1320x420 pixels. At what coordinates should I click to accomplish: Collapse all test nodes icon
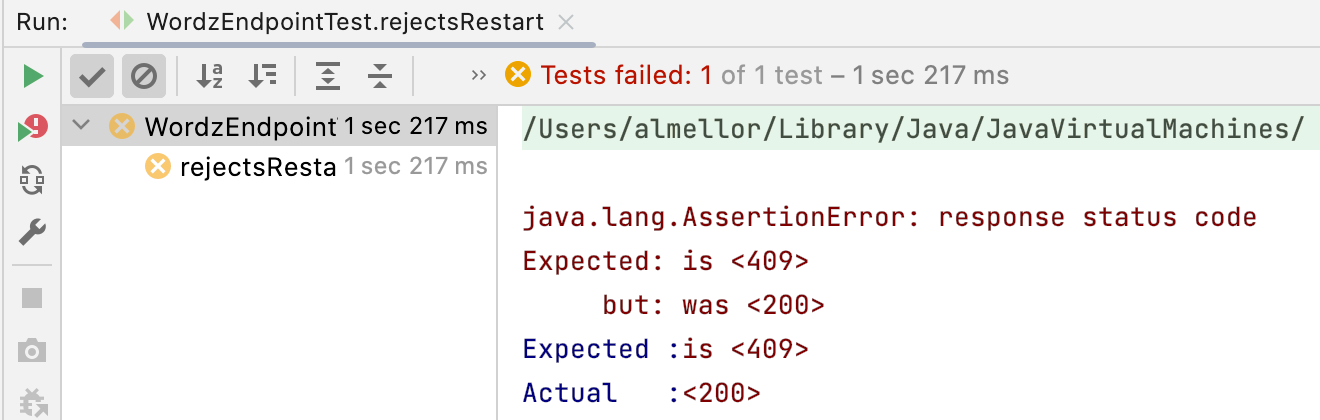(379, 75)
